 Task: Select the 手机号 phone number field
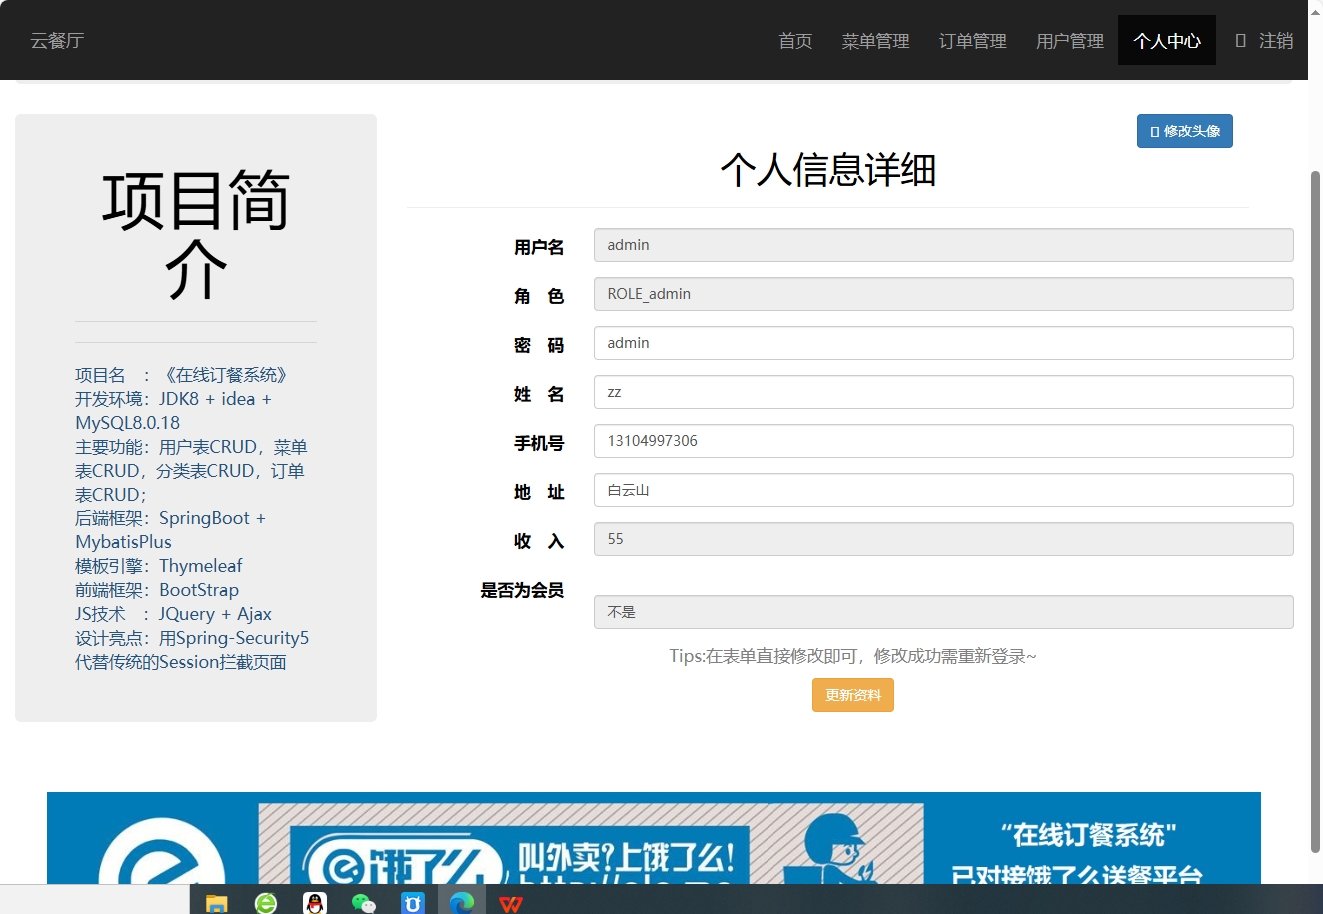[x=943, y=441]
